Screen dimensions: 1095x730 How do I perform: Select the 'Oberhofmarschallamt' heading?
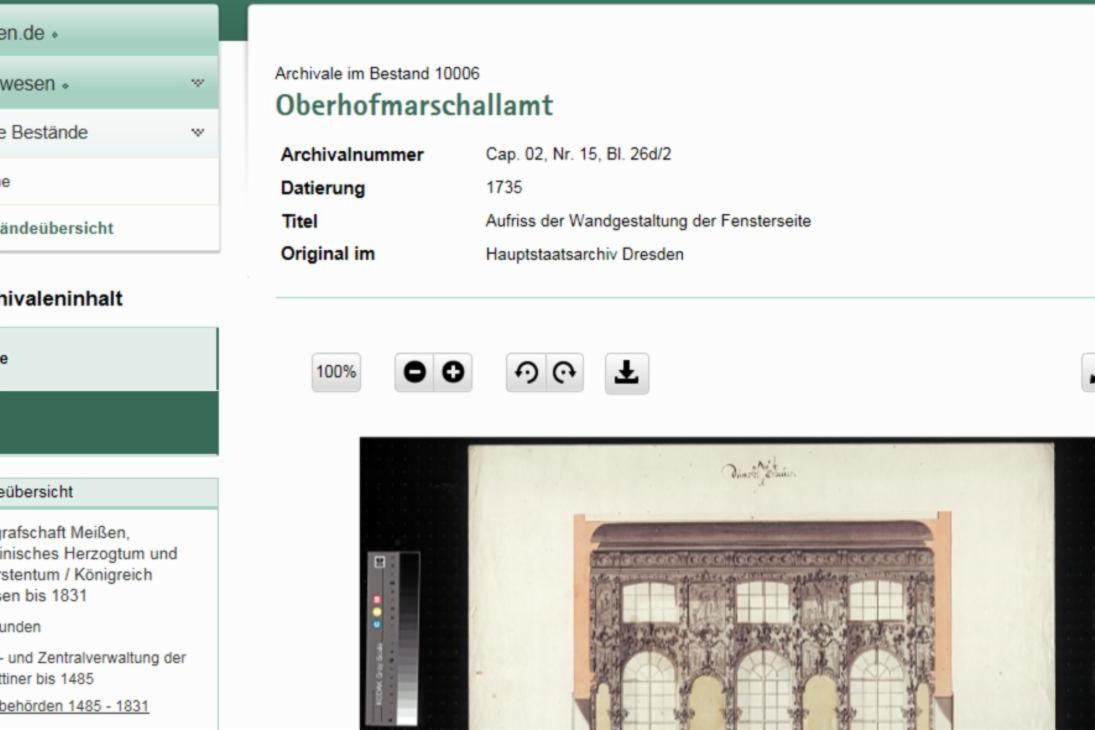point(414,105)
